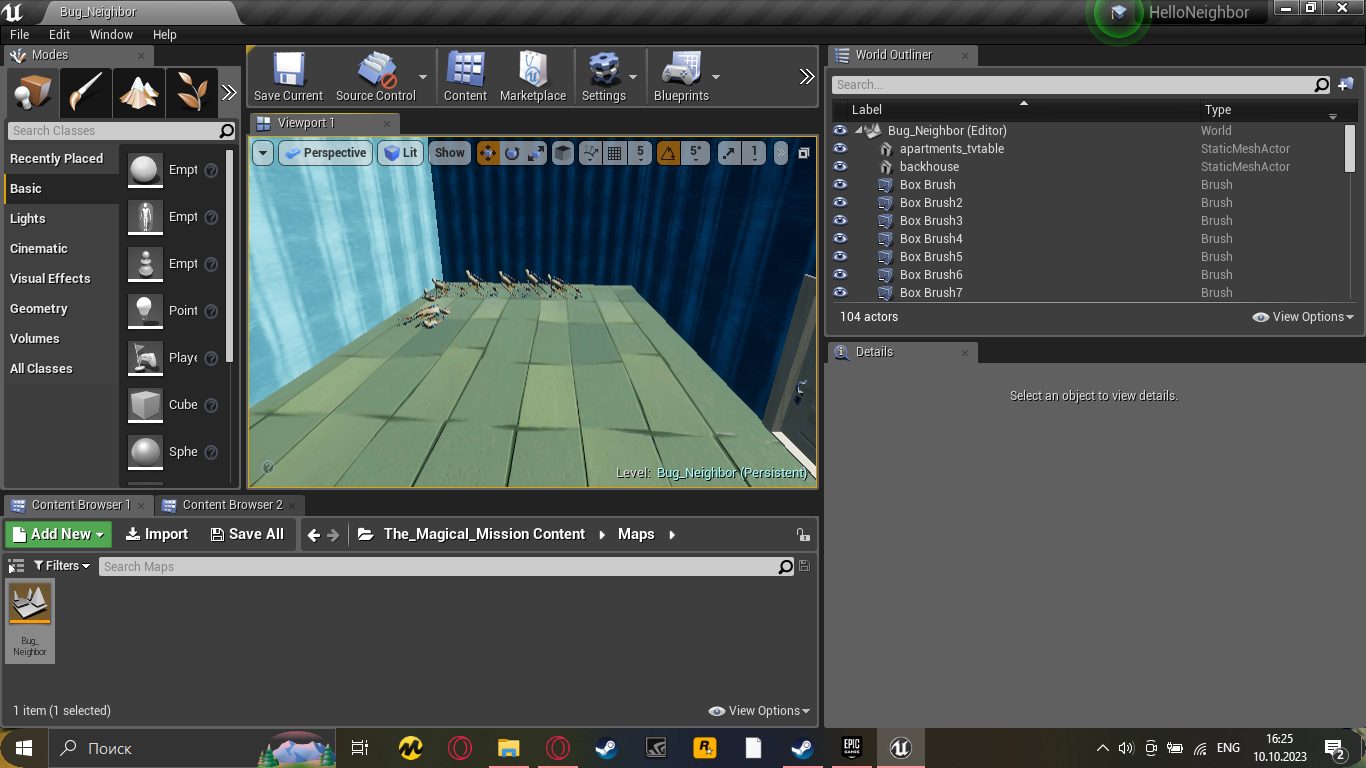Go forward in Content Browser history
This screenshot has height=768, width=1366.
pyautogui.click(x=334, y=535)
